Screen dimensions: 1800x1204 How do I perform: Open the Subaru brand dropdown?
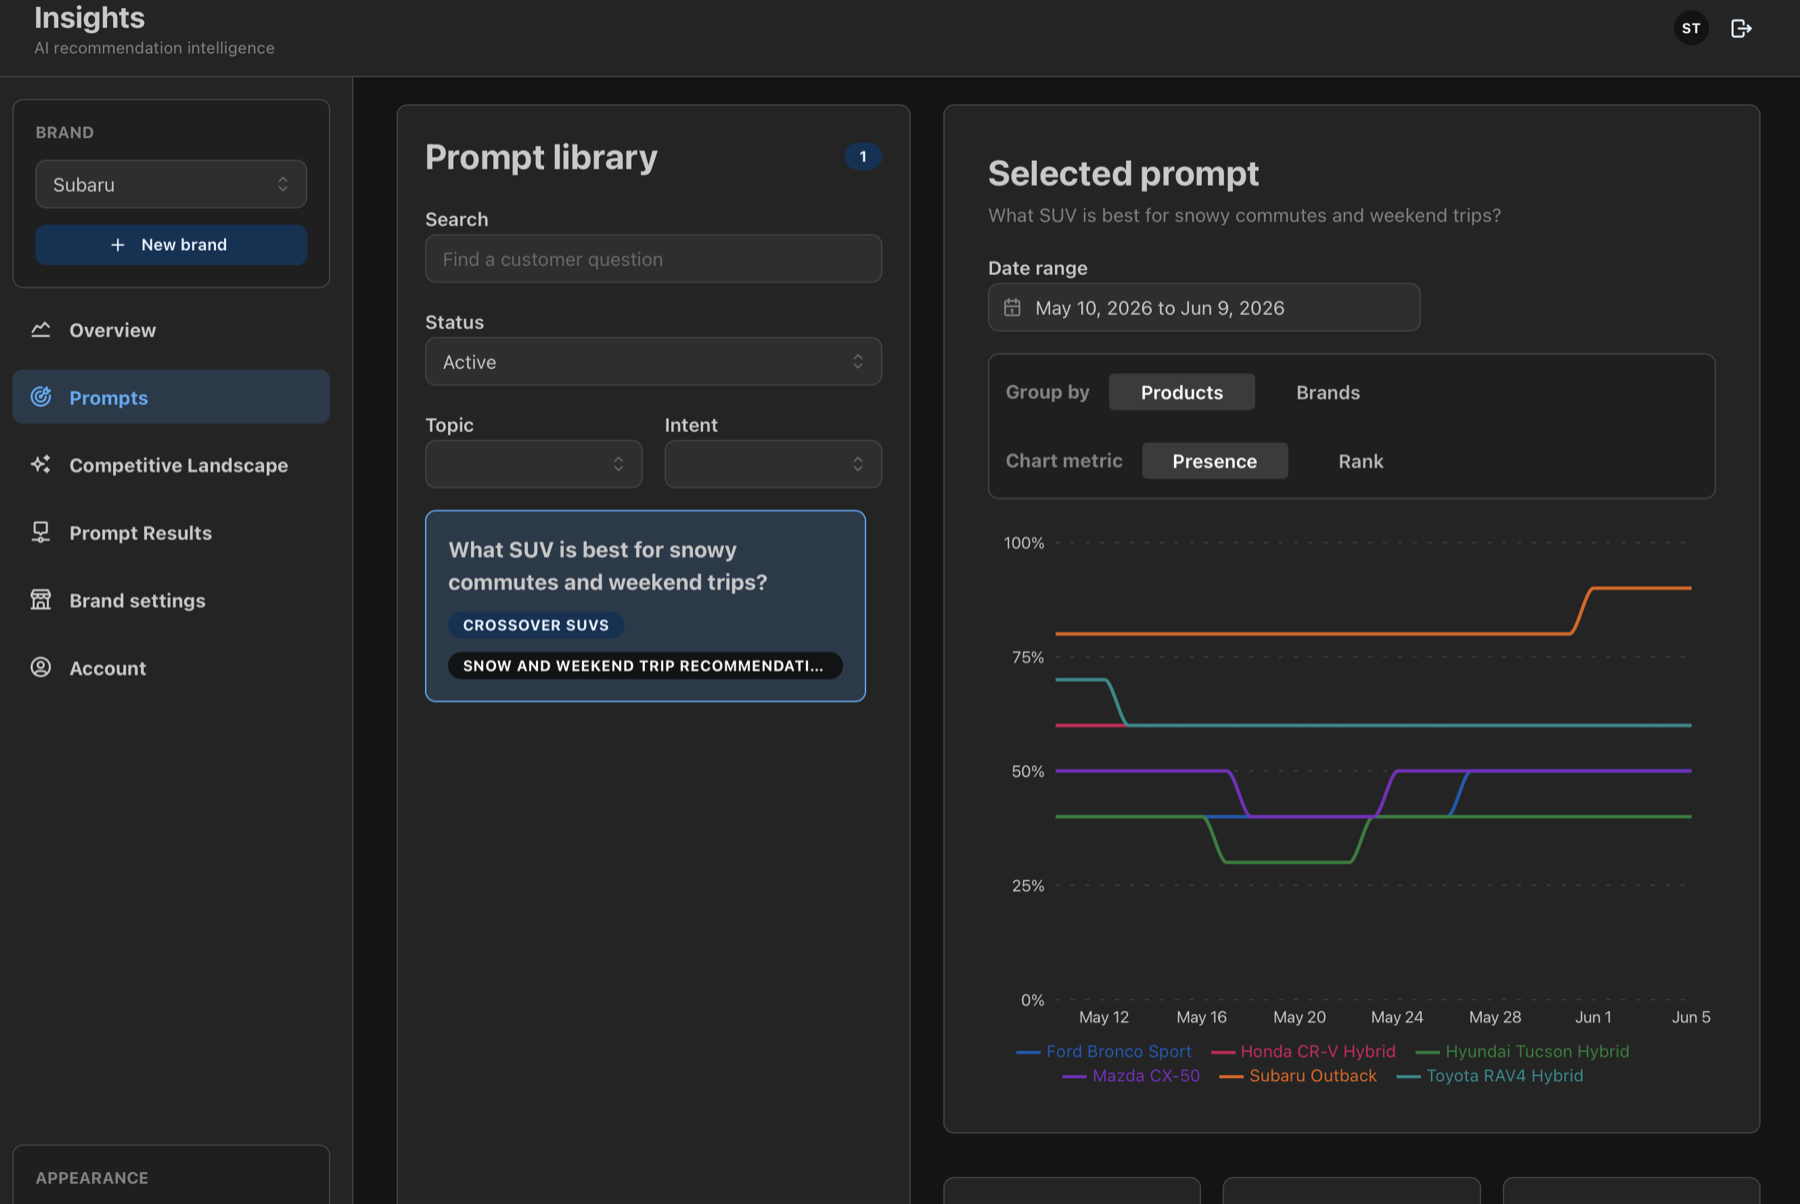click(x=171, y=184)
